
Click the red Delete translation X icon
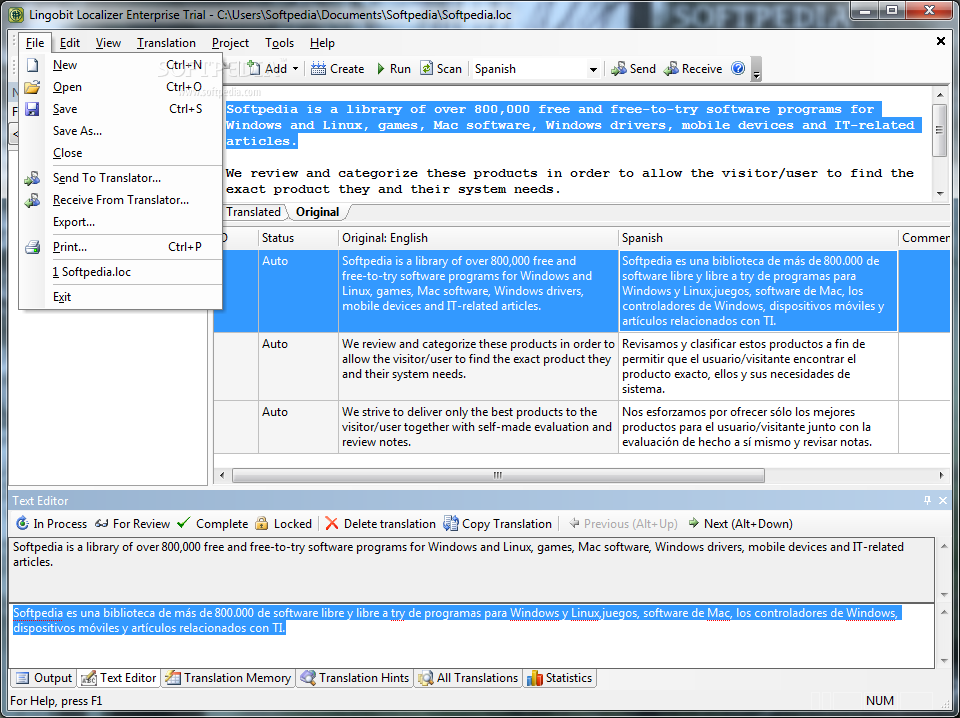click(331, 523)
